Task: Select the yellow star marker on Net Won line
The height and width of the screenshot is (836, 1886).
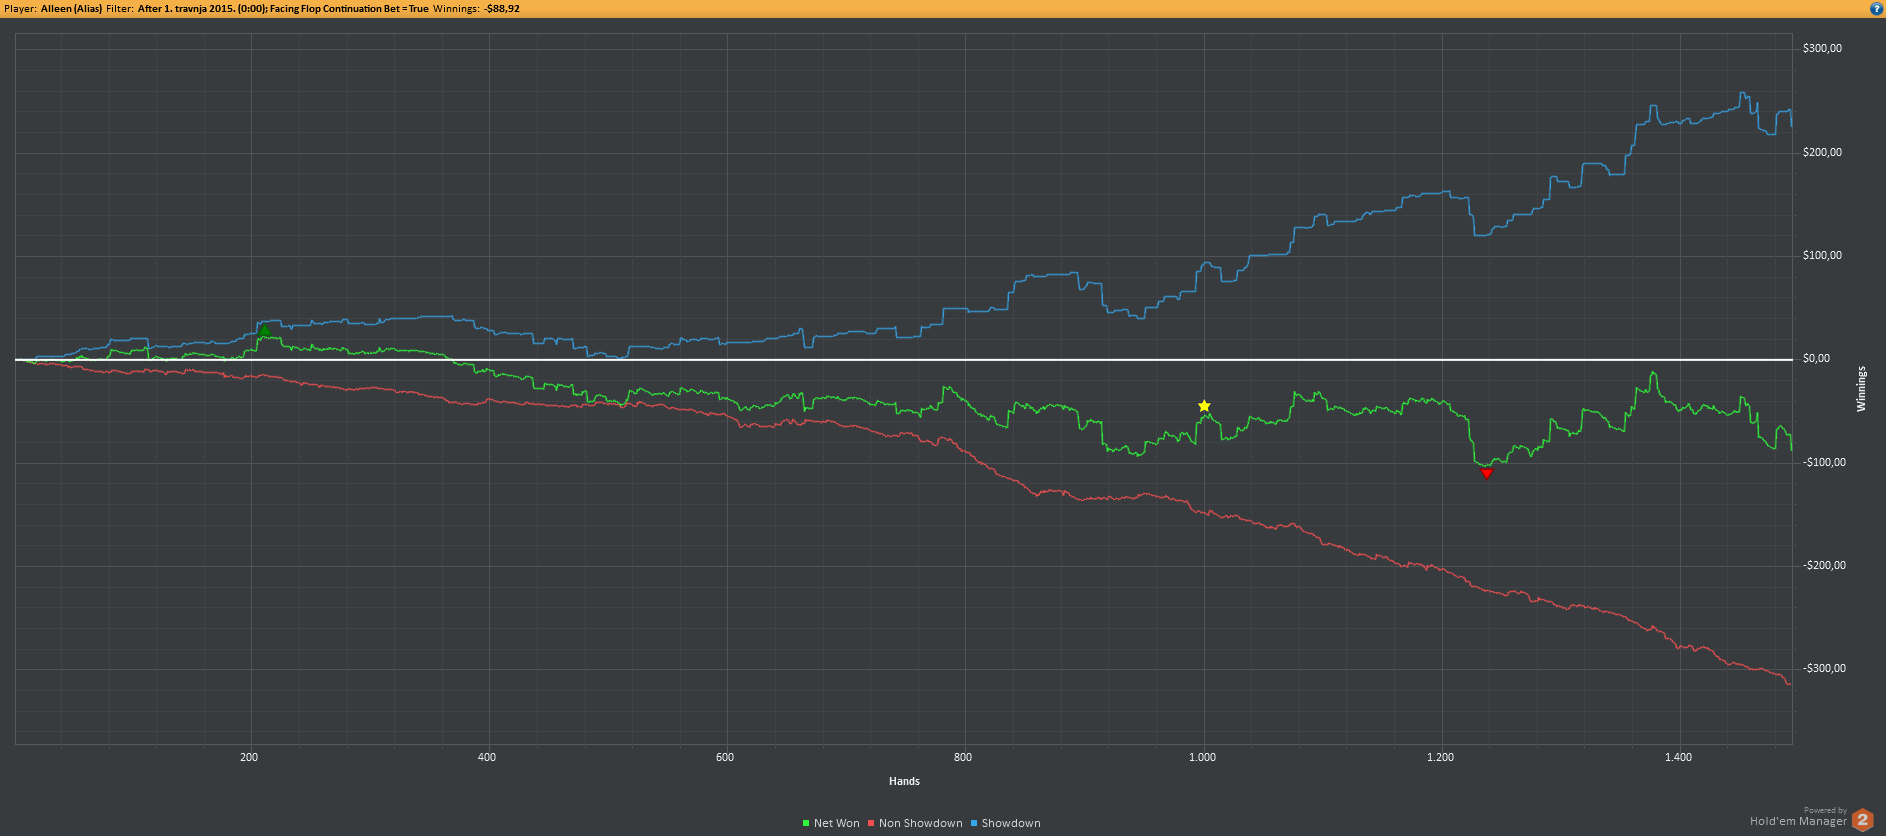Action: pyautogui.click(x=1204, y=406)
